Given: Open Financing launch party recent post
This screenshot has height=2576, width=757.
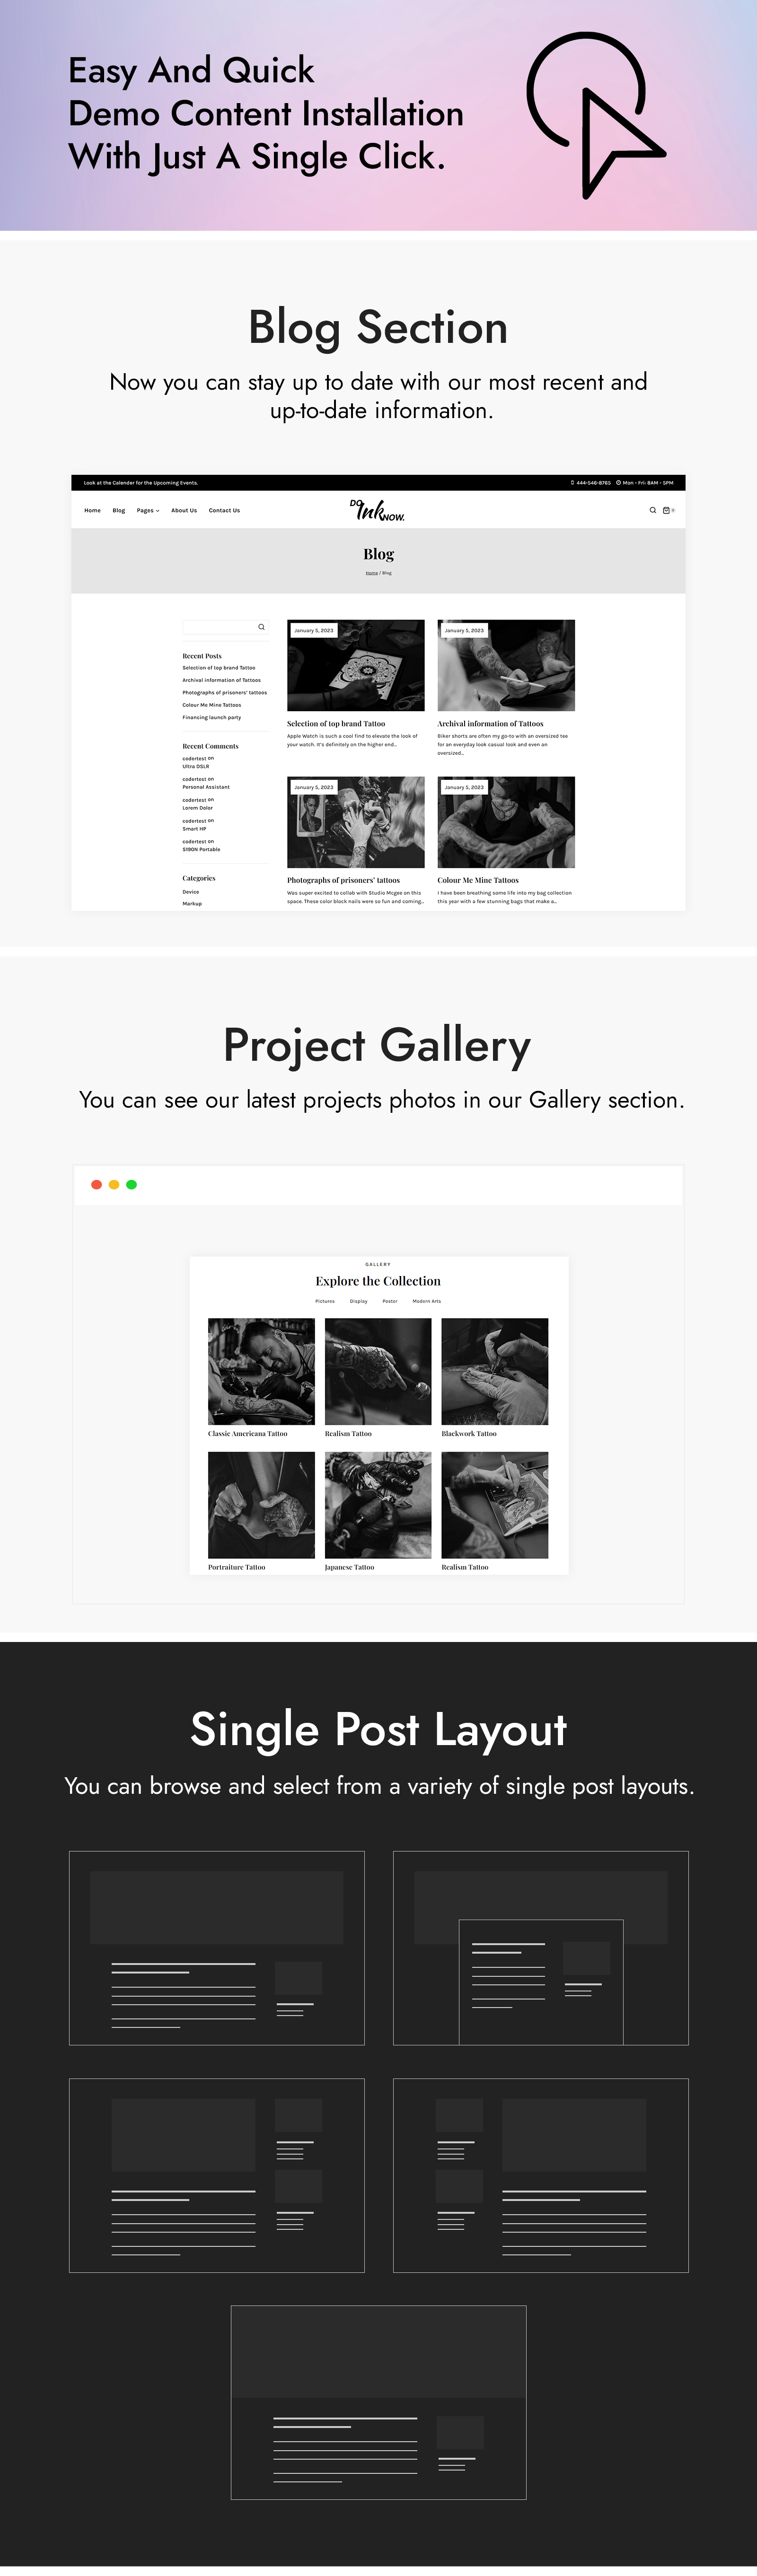Looking at the screenshot, I should coord(211,717).
